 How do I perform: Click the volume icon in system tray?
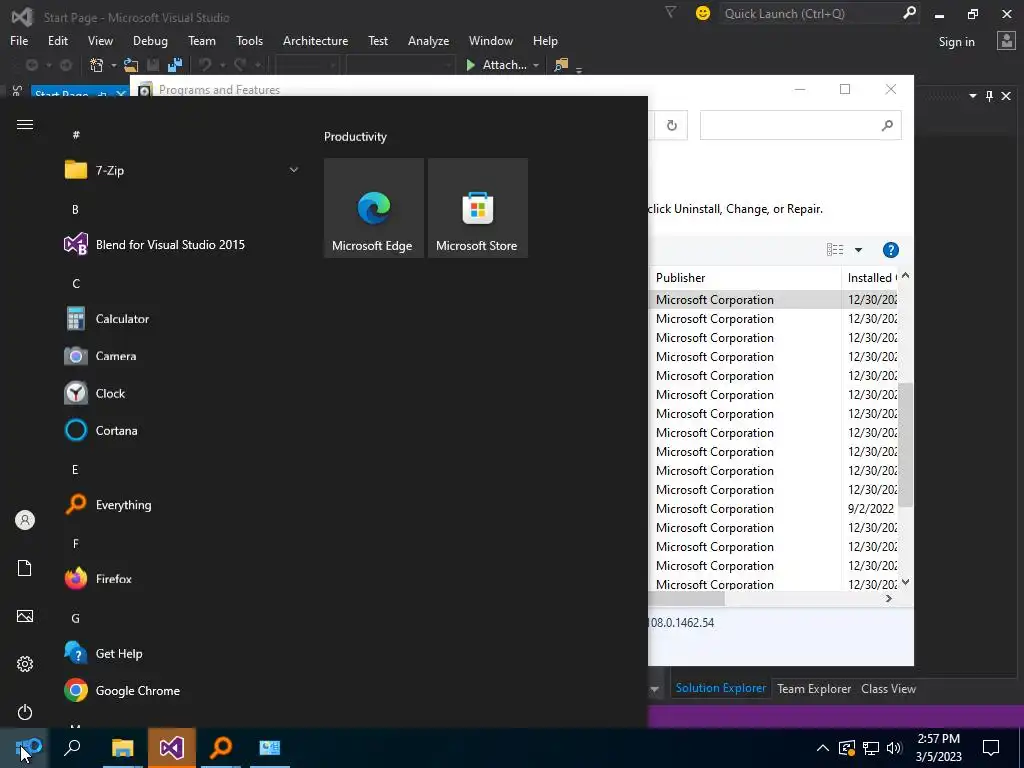[x=894, y=748]
